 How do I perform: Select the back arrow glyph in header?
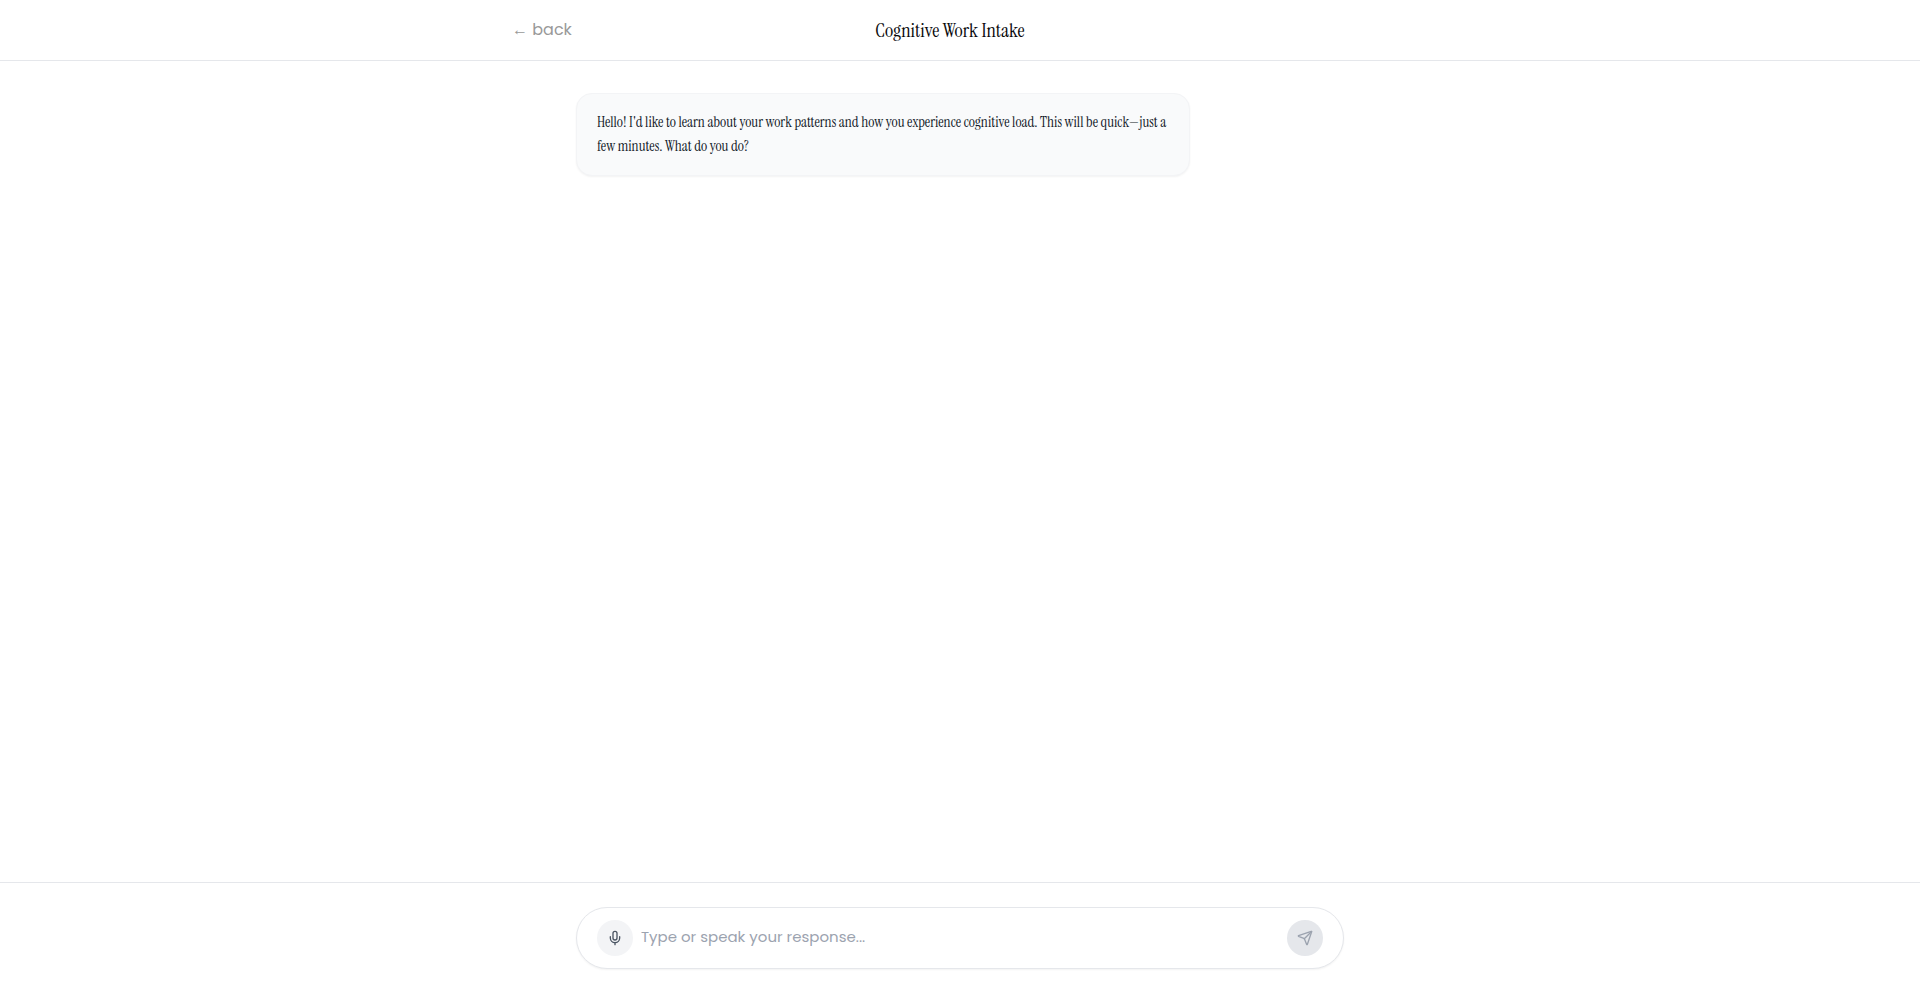pos(519,32)
